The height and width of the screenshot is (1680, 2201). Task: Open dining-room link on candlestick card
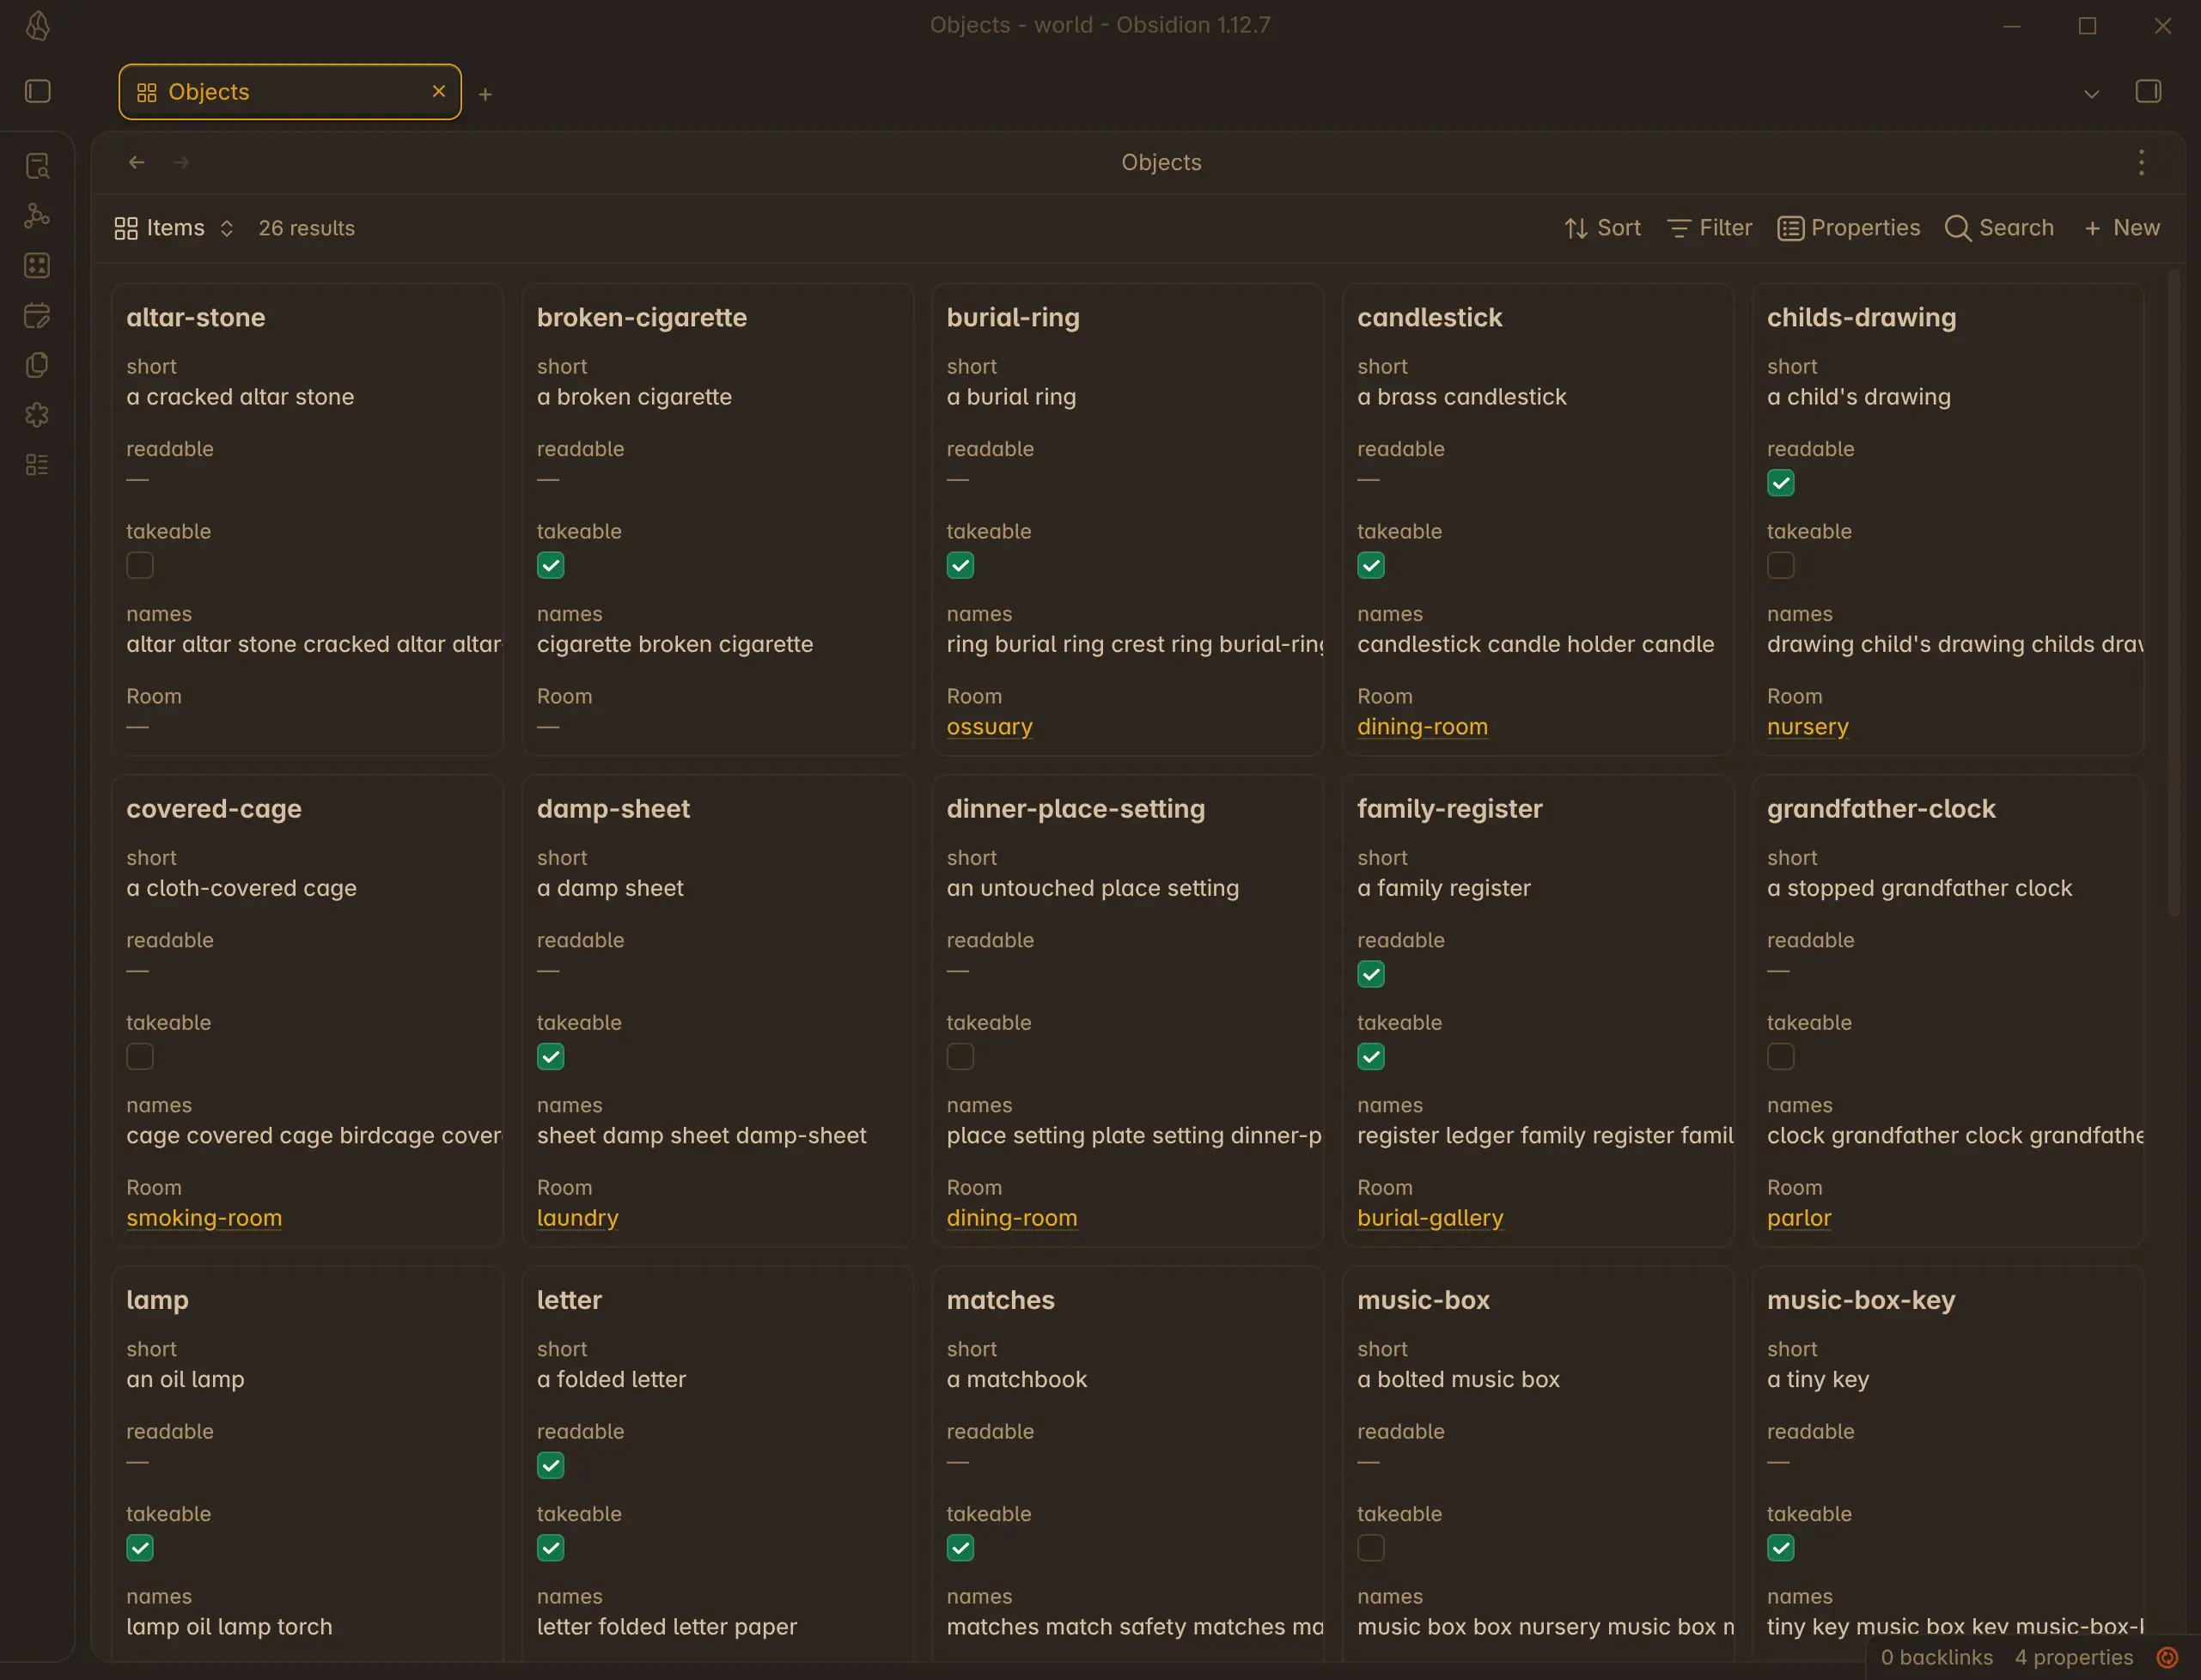1422,727
